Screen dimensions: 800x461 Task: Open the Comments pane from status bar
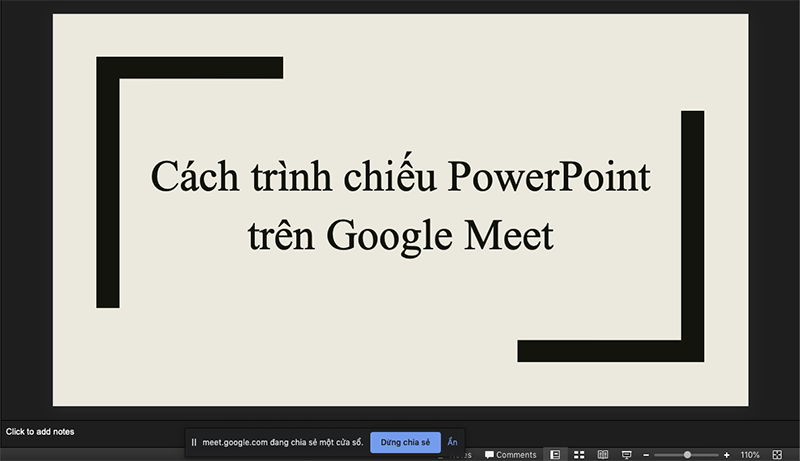(510, 454)
